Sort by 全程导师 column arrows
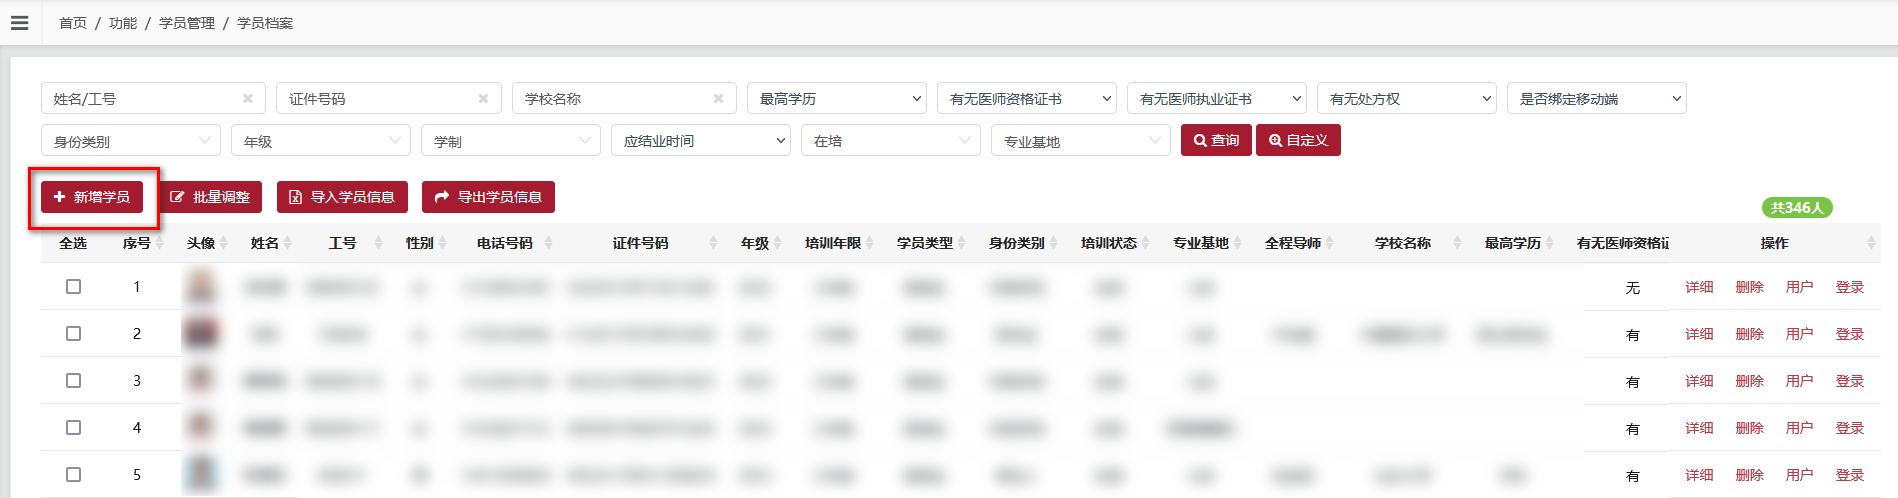 1330,243
